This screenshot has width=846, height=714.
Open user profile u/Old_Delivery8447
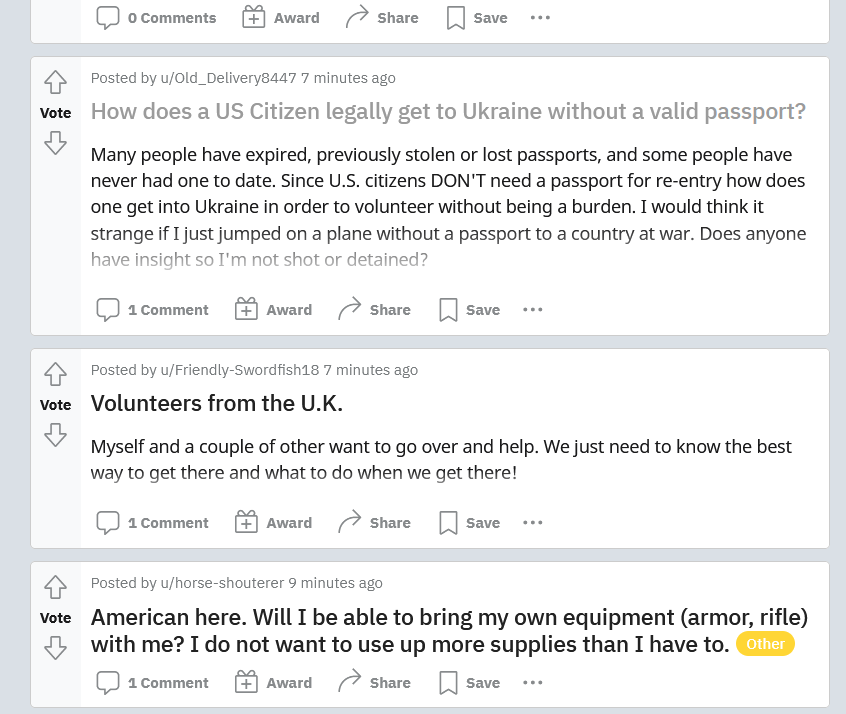(228, 78)
